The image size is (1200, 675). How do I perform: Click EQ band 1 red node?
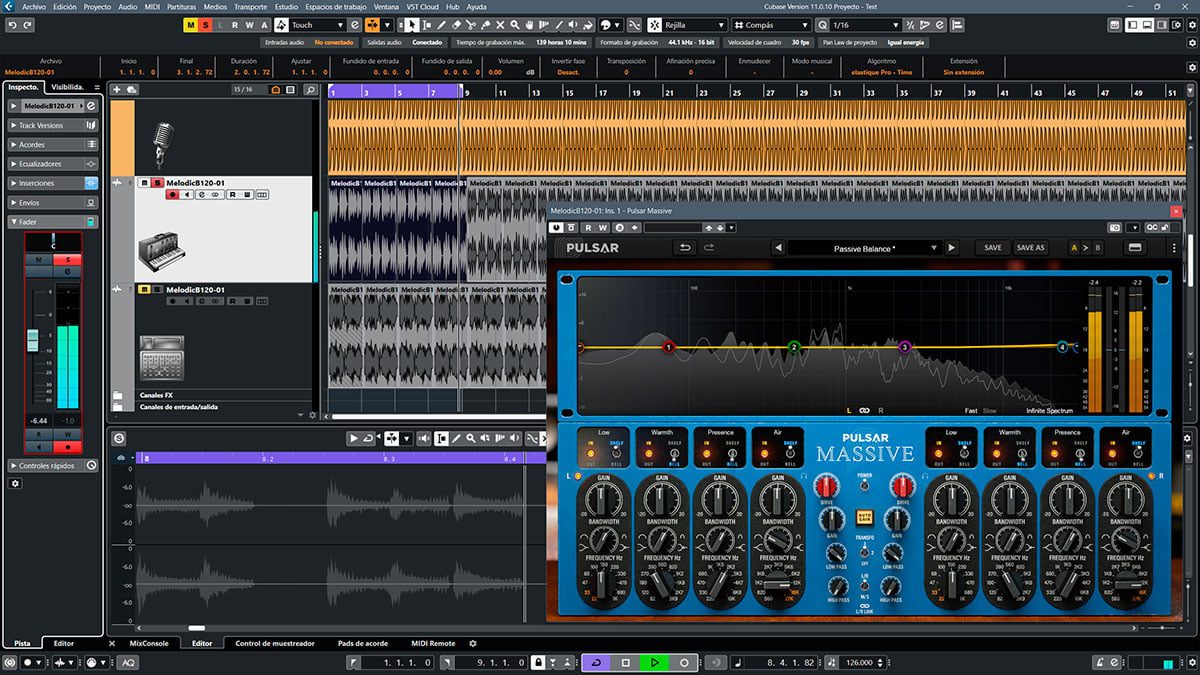click(x=669, y=347)
